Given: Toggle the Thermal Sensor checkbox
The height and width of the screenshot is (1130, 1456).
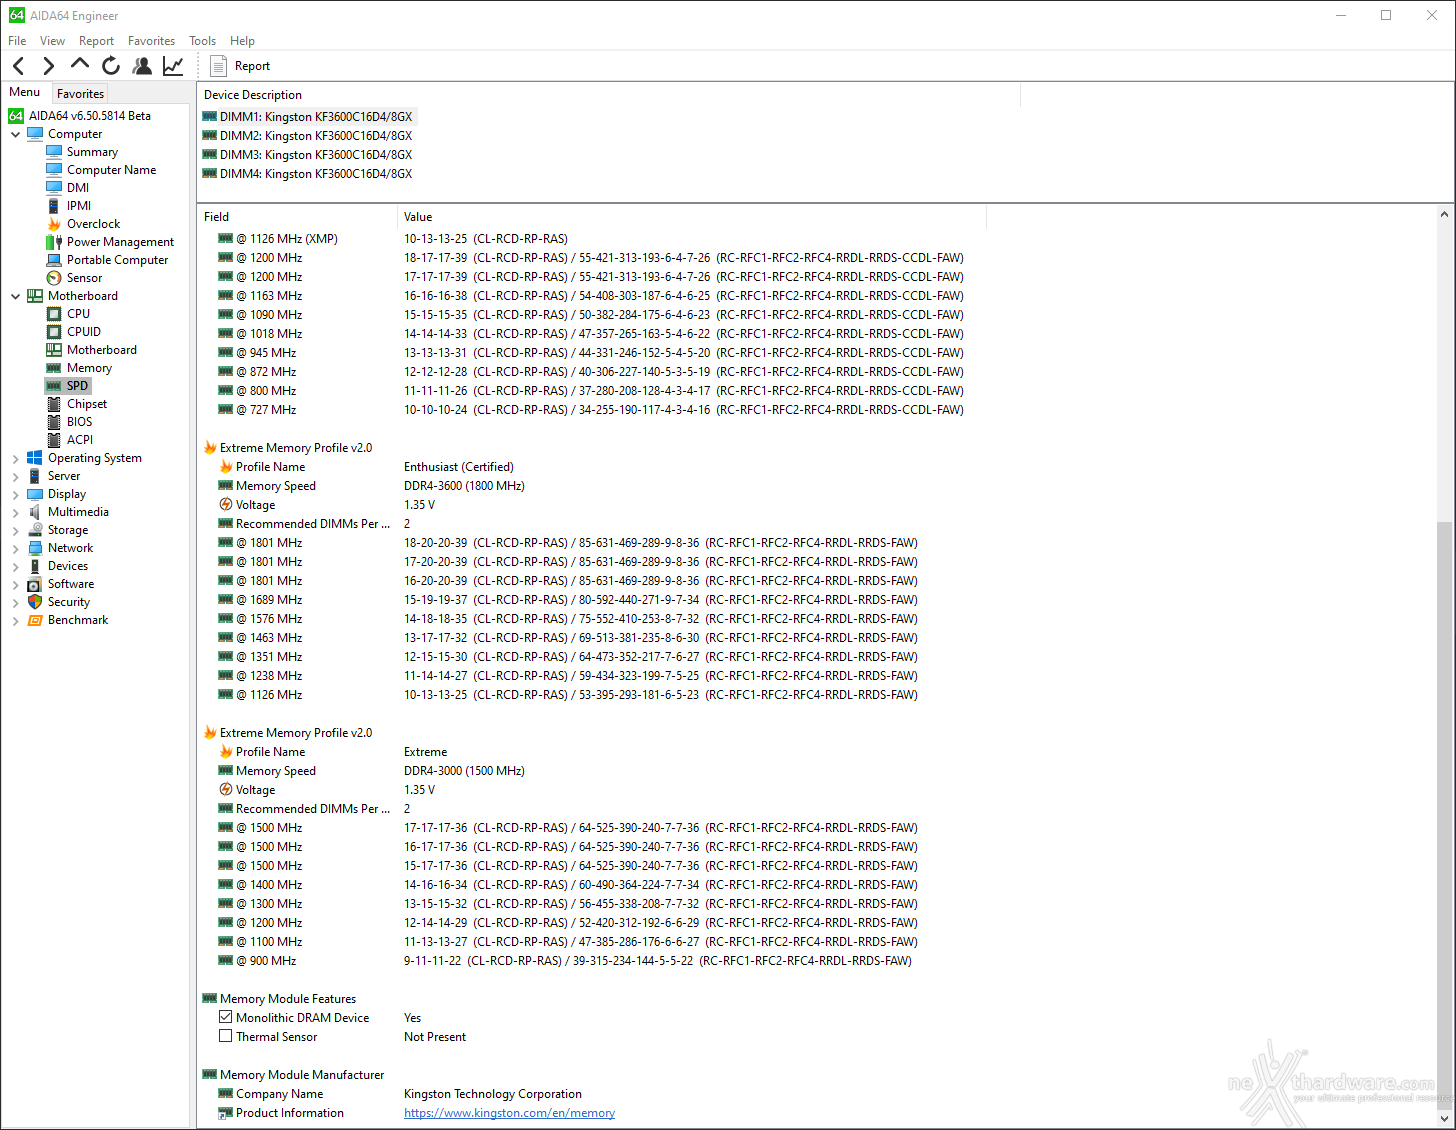Looking at the screenshot, I should point(226,1036).
